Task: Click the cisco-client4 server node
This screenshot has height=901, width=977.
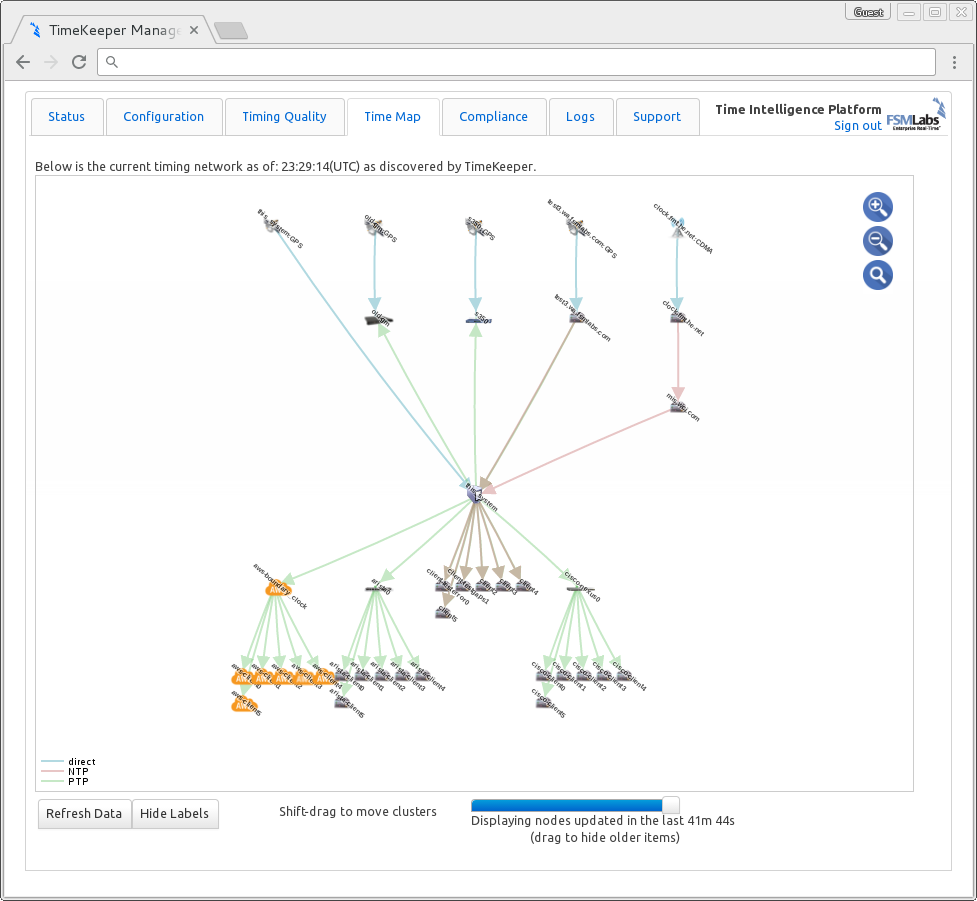Action: [622, 675]
